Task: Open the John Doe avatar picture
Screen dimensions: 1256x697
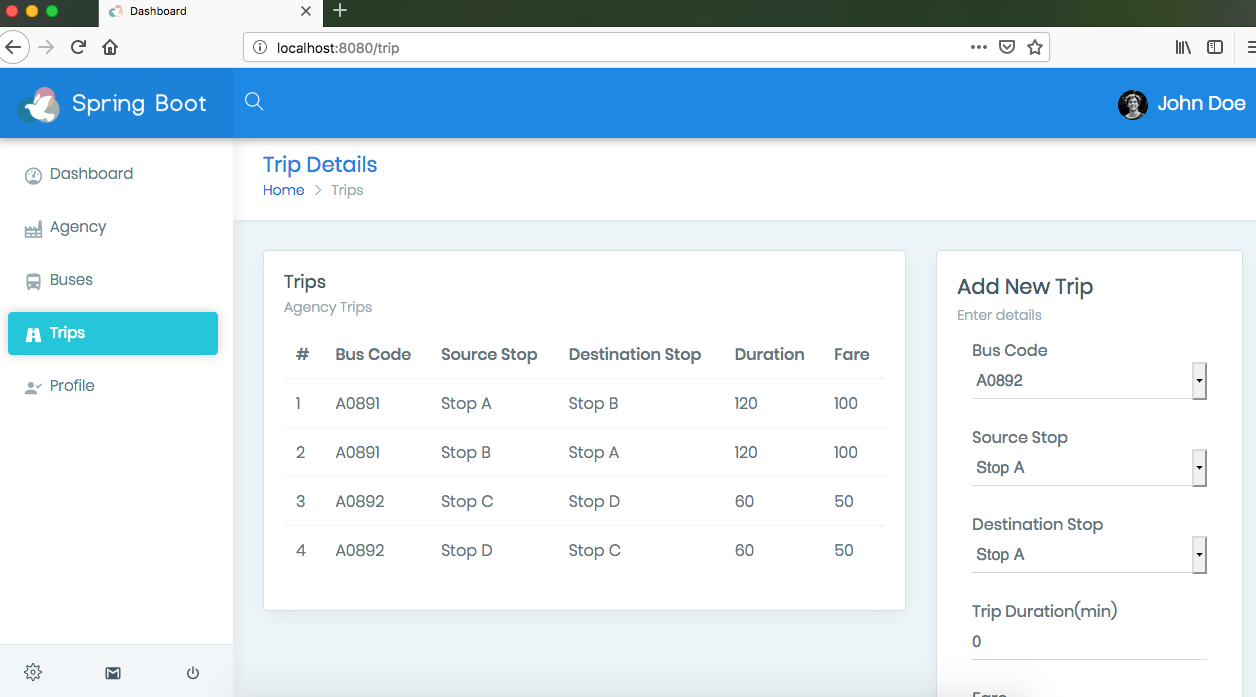Action: [1132, 104]
